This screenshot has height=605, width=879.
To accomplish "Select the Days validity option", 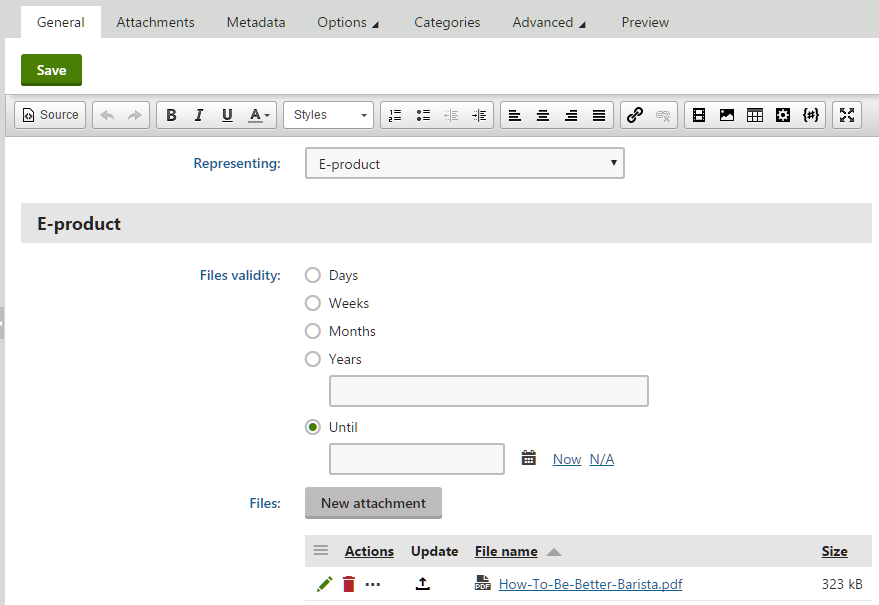I will pyautogui.click(x=312, y=275).
